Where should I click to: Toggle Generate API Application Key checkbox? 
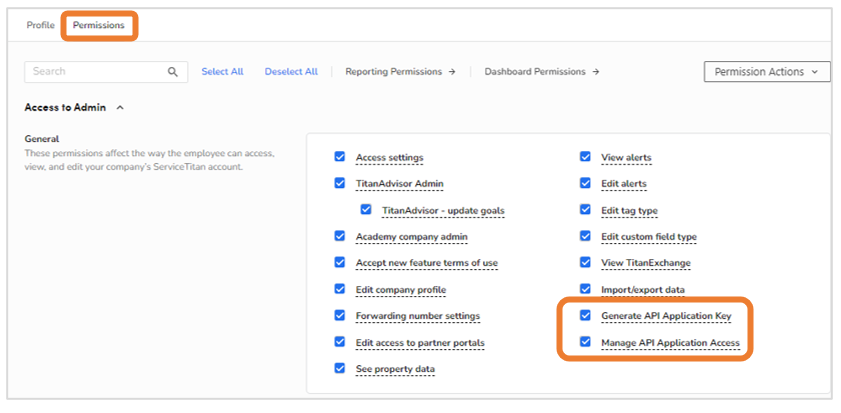[x=585, y=315]
